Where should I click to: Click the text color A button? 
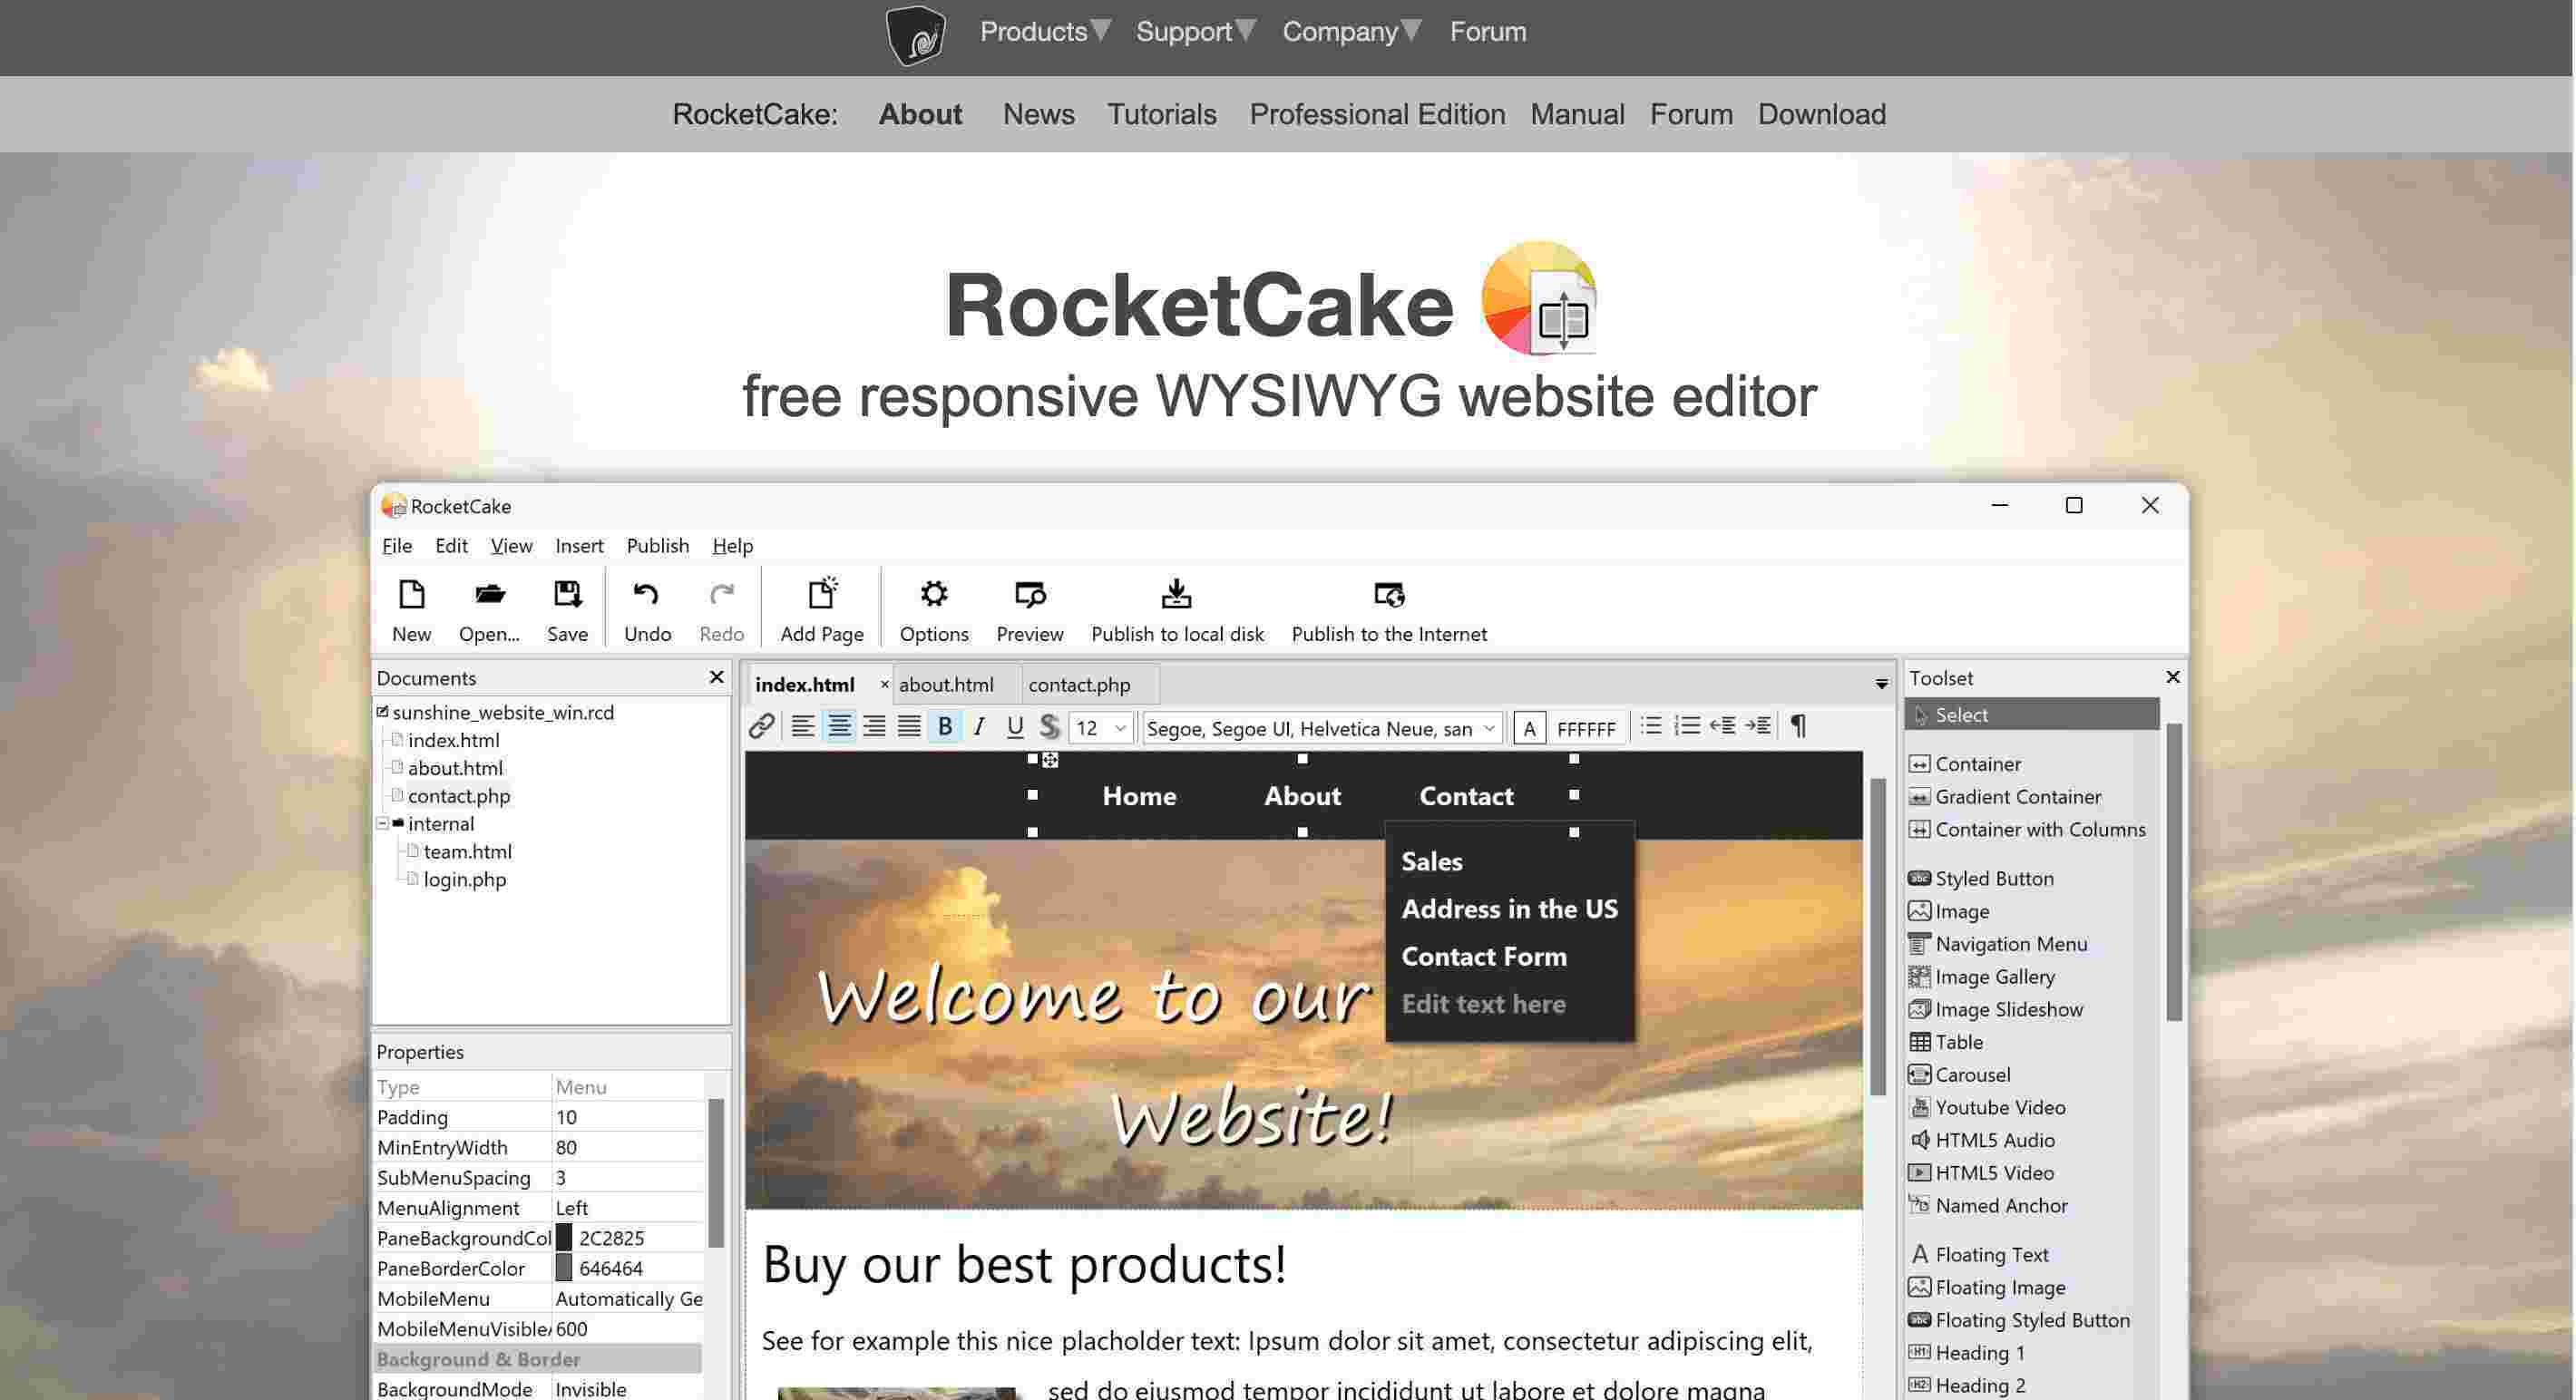click(x=1529, y=728)
